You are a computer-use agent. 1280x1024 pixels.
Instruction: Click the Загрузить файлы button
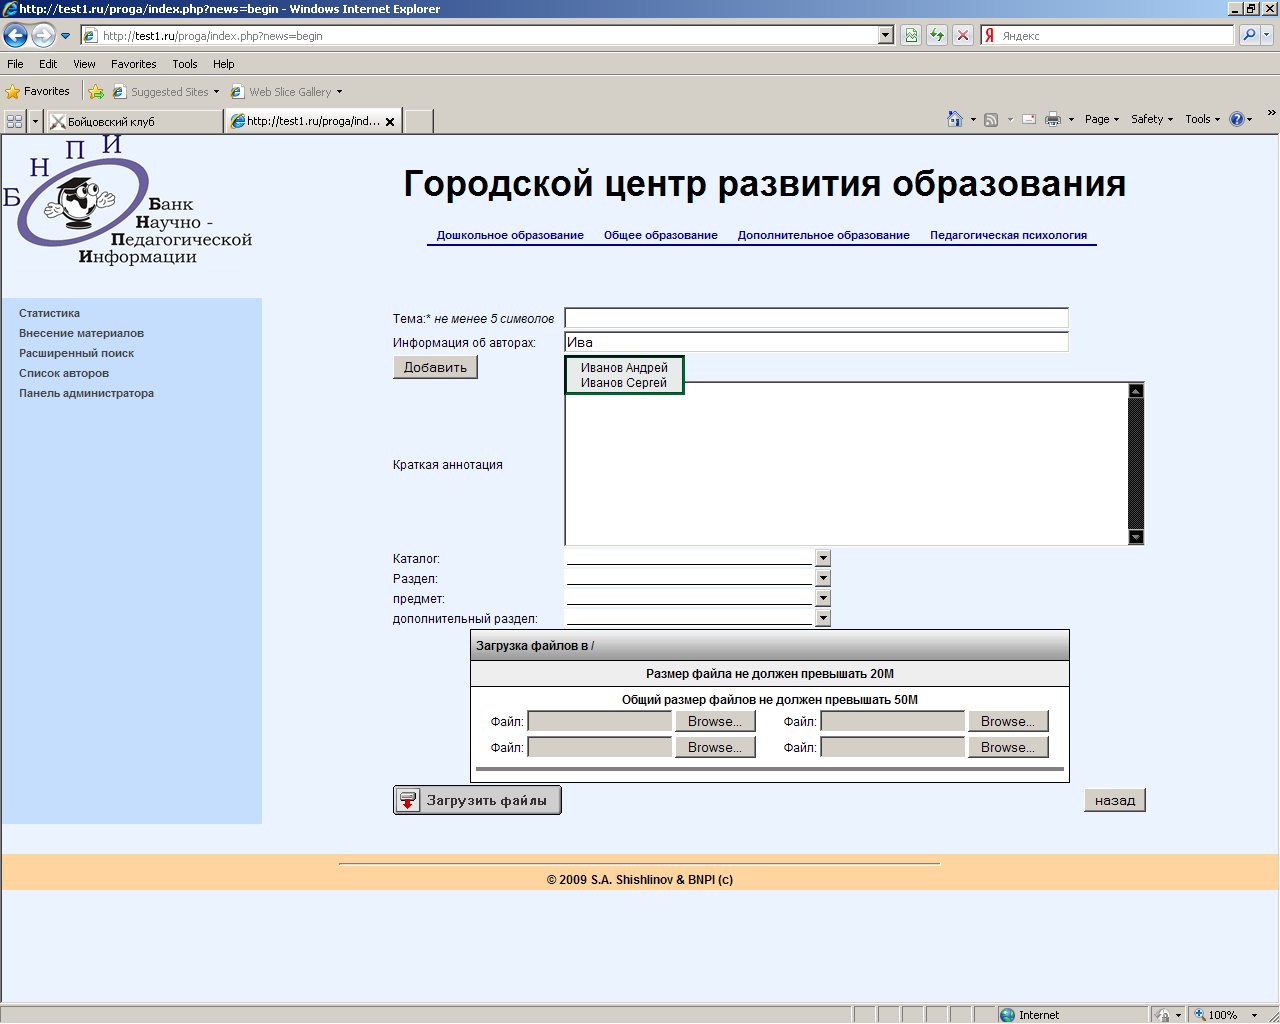pyautogui.click(x=477, y=800)
